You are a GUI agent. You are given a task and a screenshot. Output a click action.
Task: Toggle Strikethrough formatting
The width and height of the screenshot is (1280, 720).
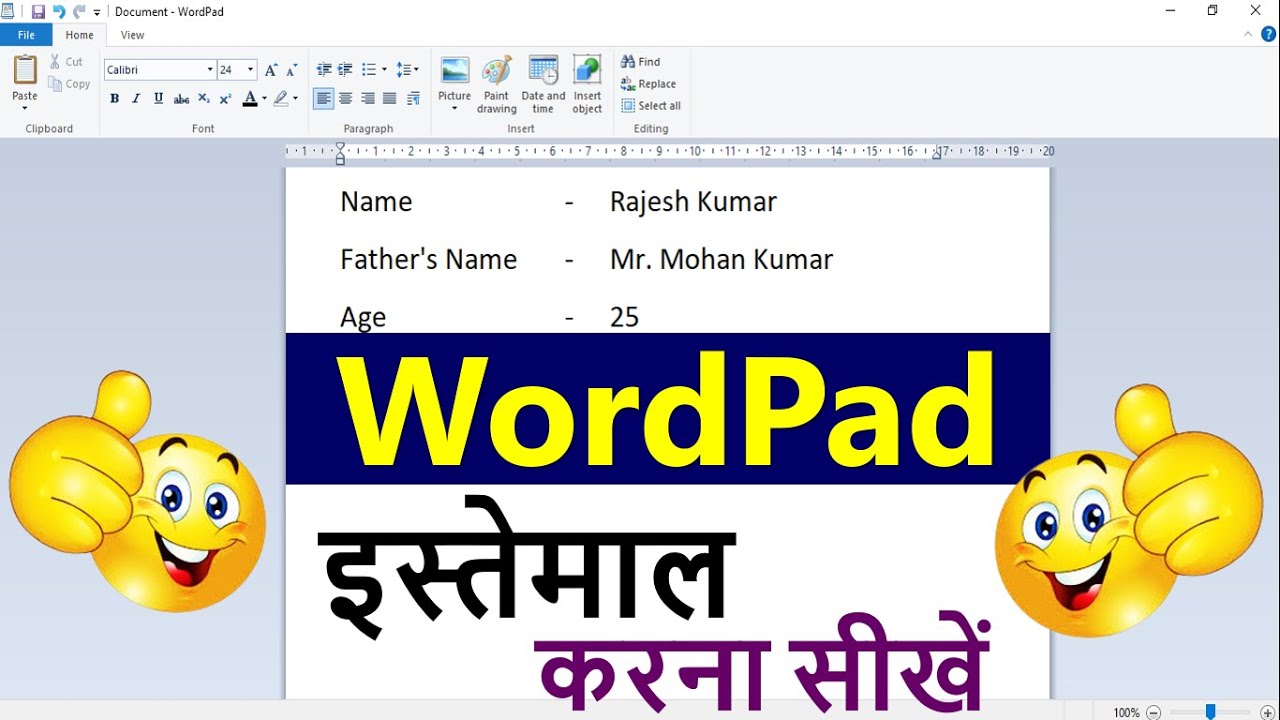click(181, 98)
